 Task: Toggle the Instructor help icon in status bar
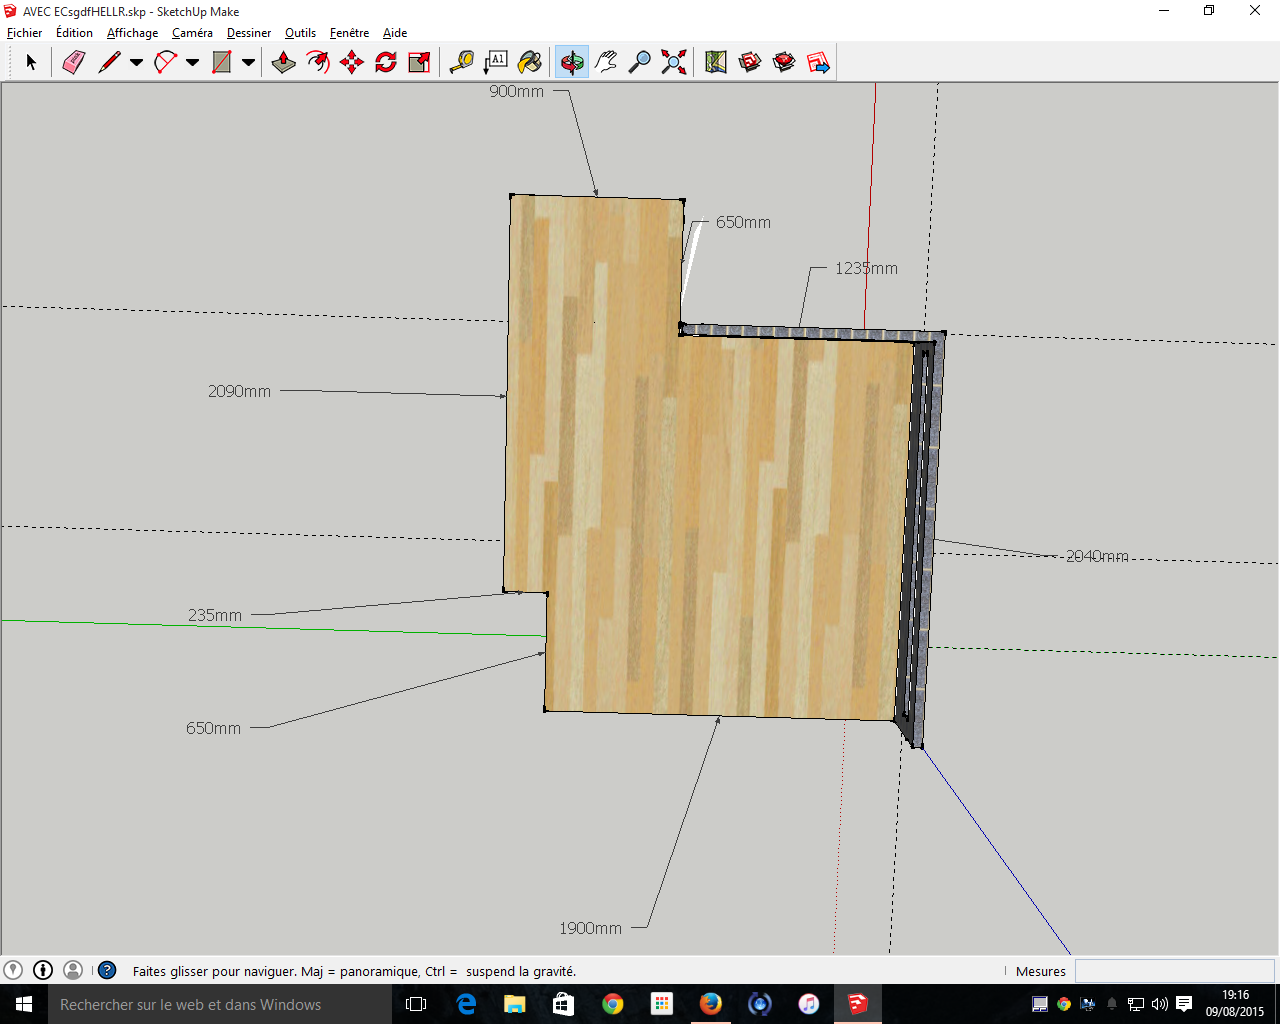click(107, 970)
